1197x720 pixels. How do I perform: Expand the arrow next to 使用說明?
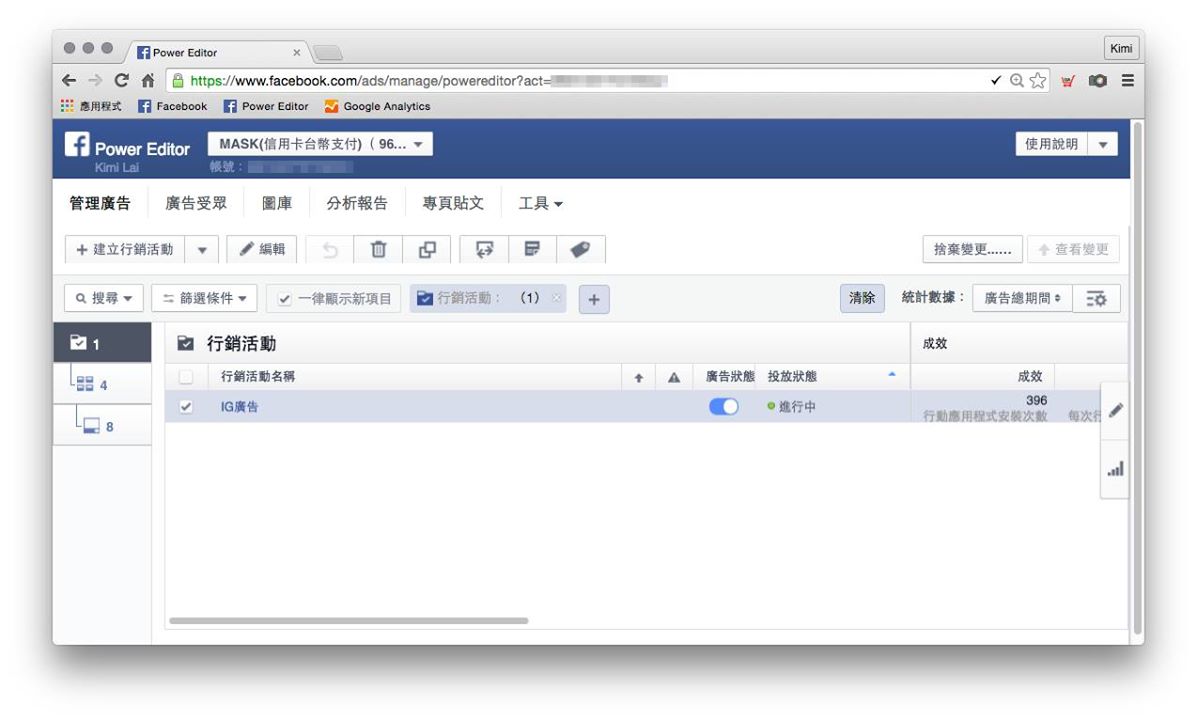click(x=1102, y=144)
